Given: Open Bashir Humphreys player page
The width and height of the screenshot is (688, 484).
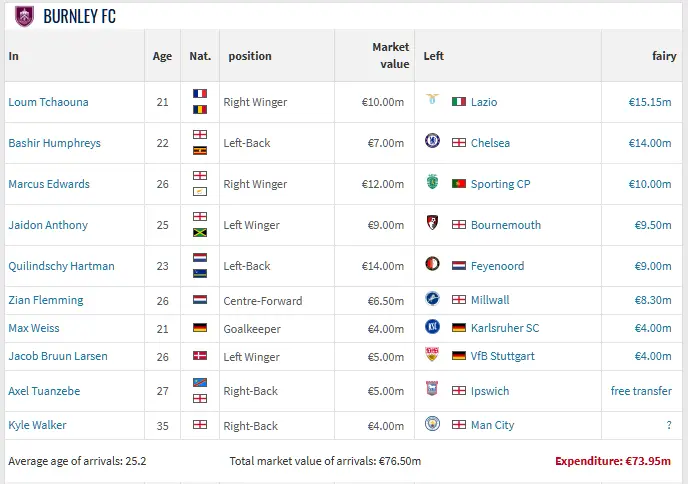Looking at the screenshot, I should click(54, 143).
